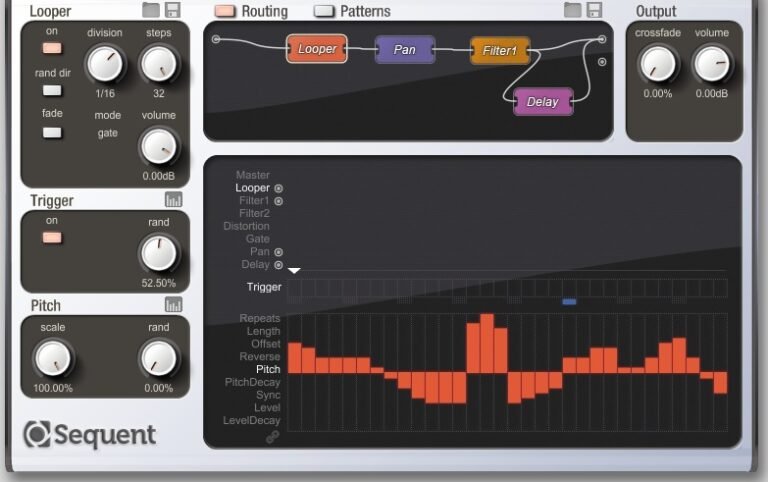Screen dimensions: 768x482
Task: Select Pan in module list
Action: coord(260,251)
